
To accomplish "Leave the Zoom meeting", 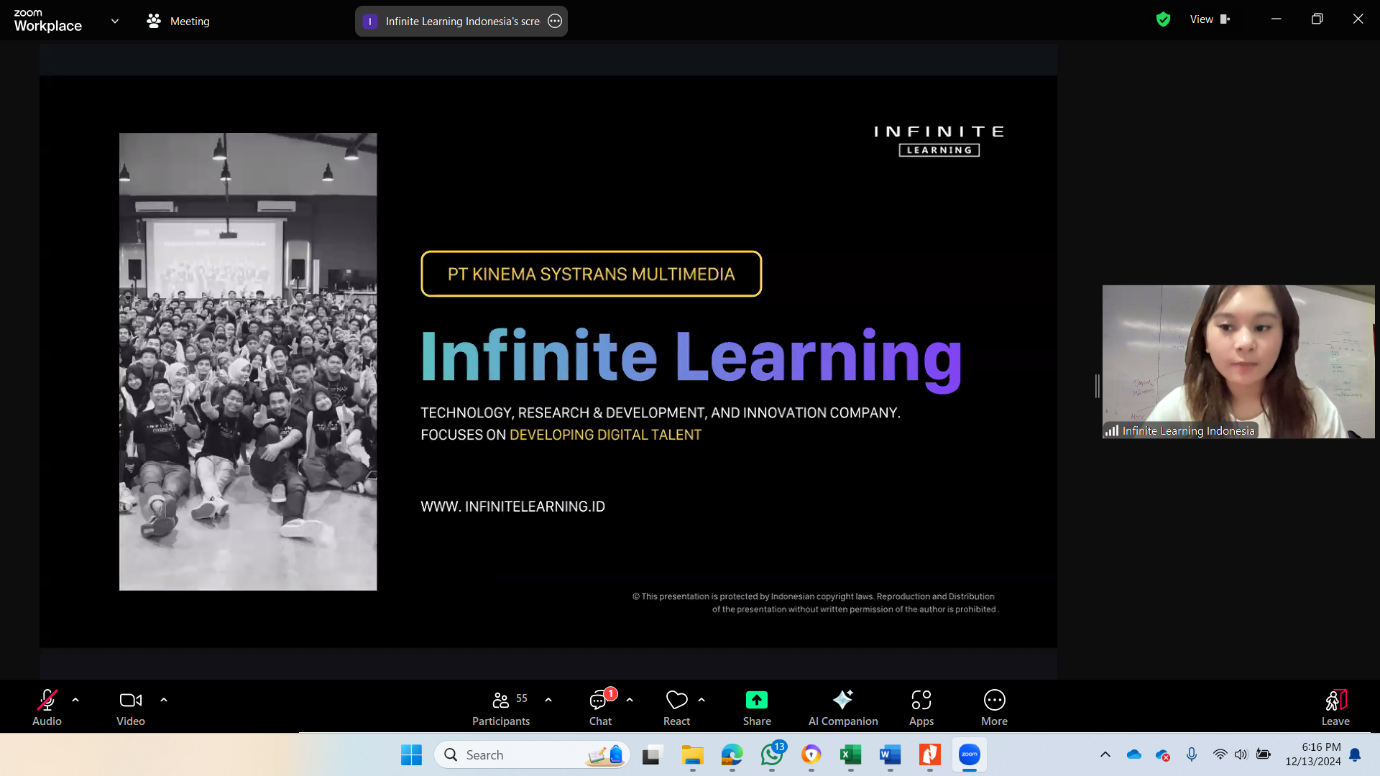I will 1335,706.
